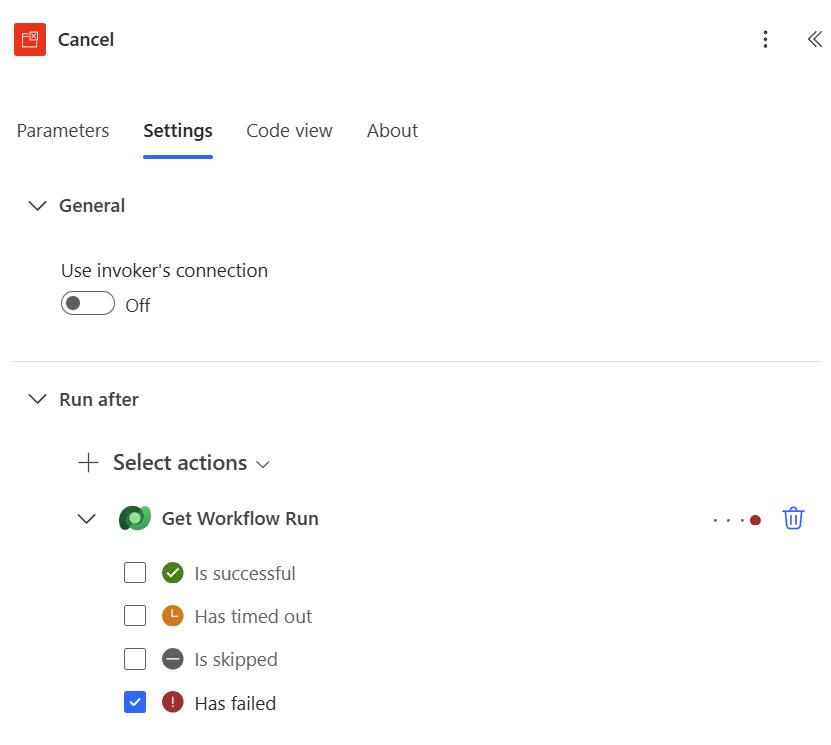Open the Select actions dropdown
This screenshot has height=745, width=831.
click(x=190, y=463)
